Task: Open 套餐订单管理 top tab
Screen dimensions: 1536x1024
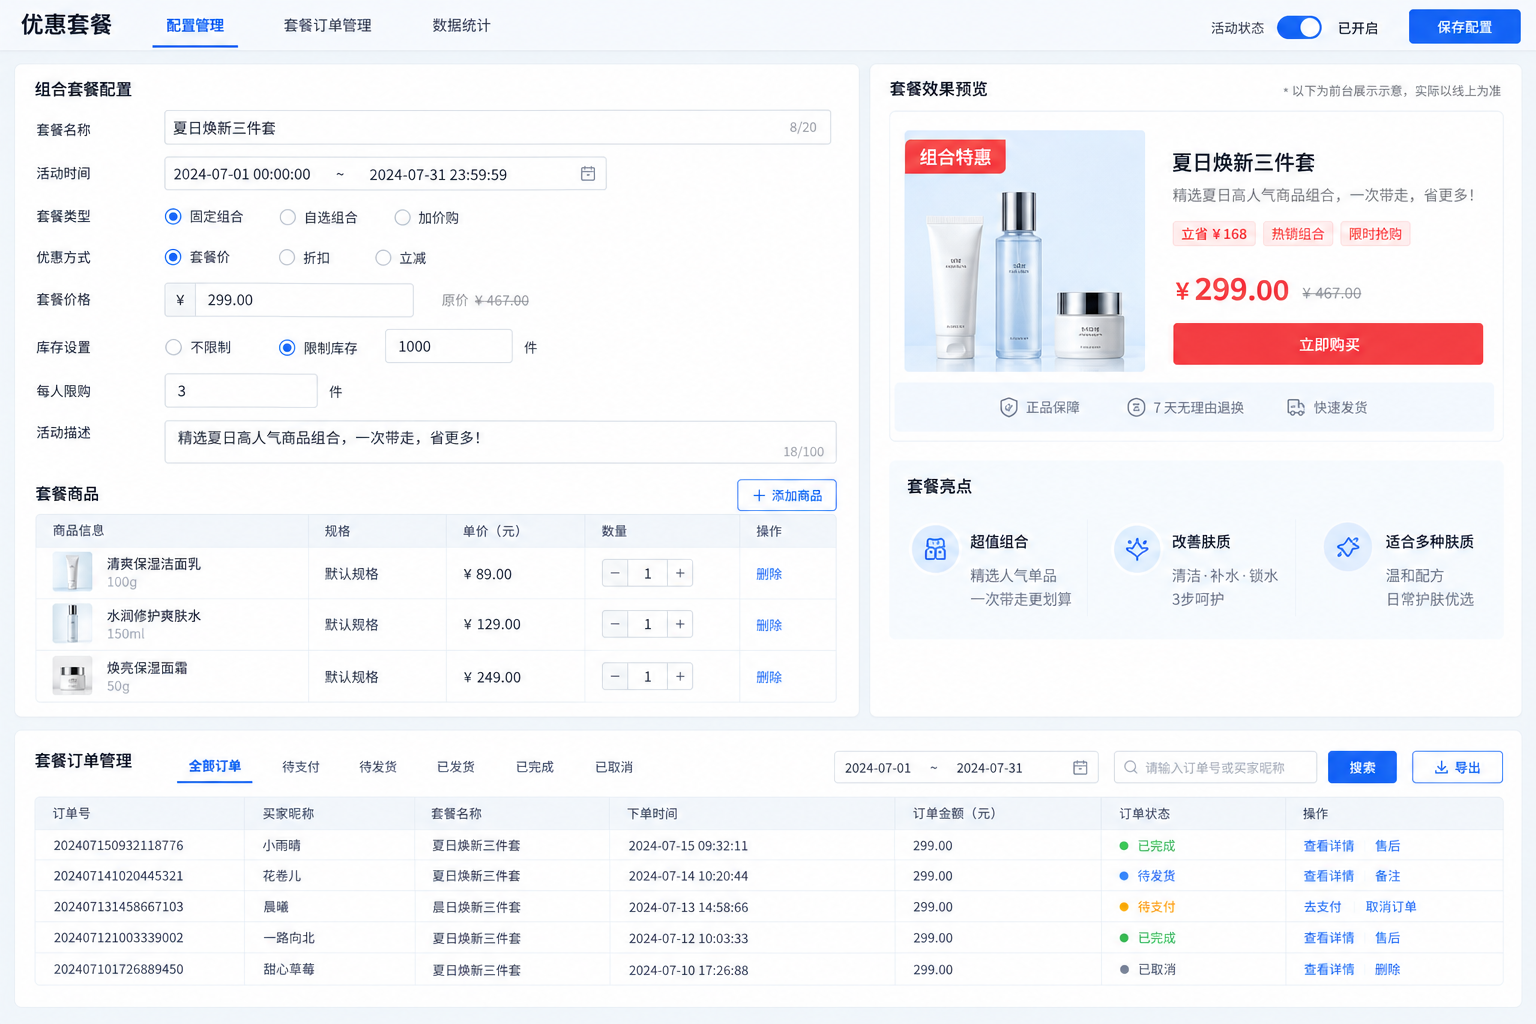Action: pyautogui.click(x=327, y=25)
